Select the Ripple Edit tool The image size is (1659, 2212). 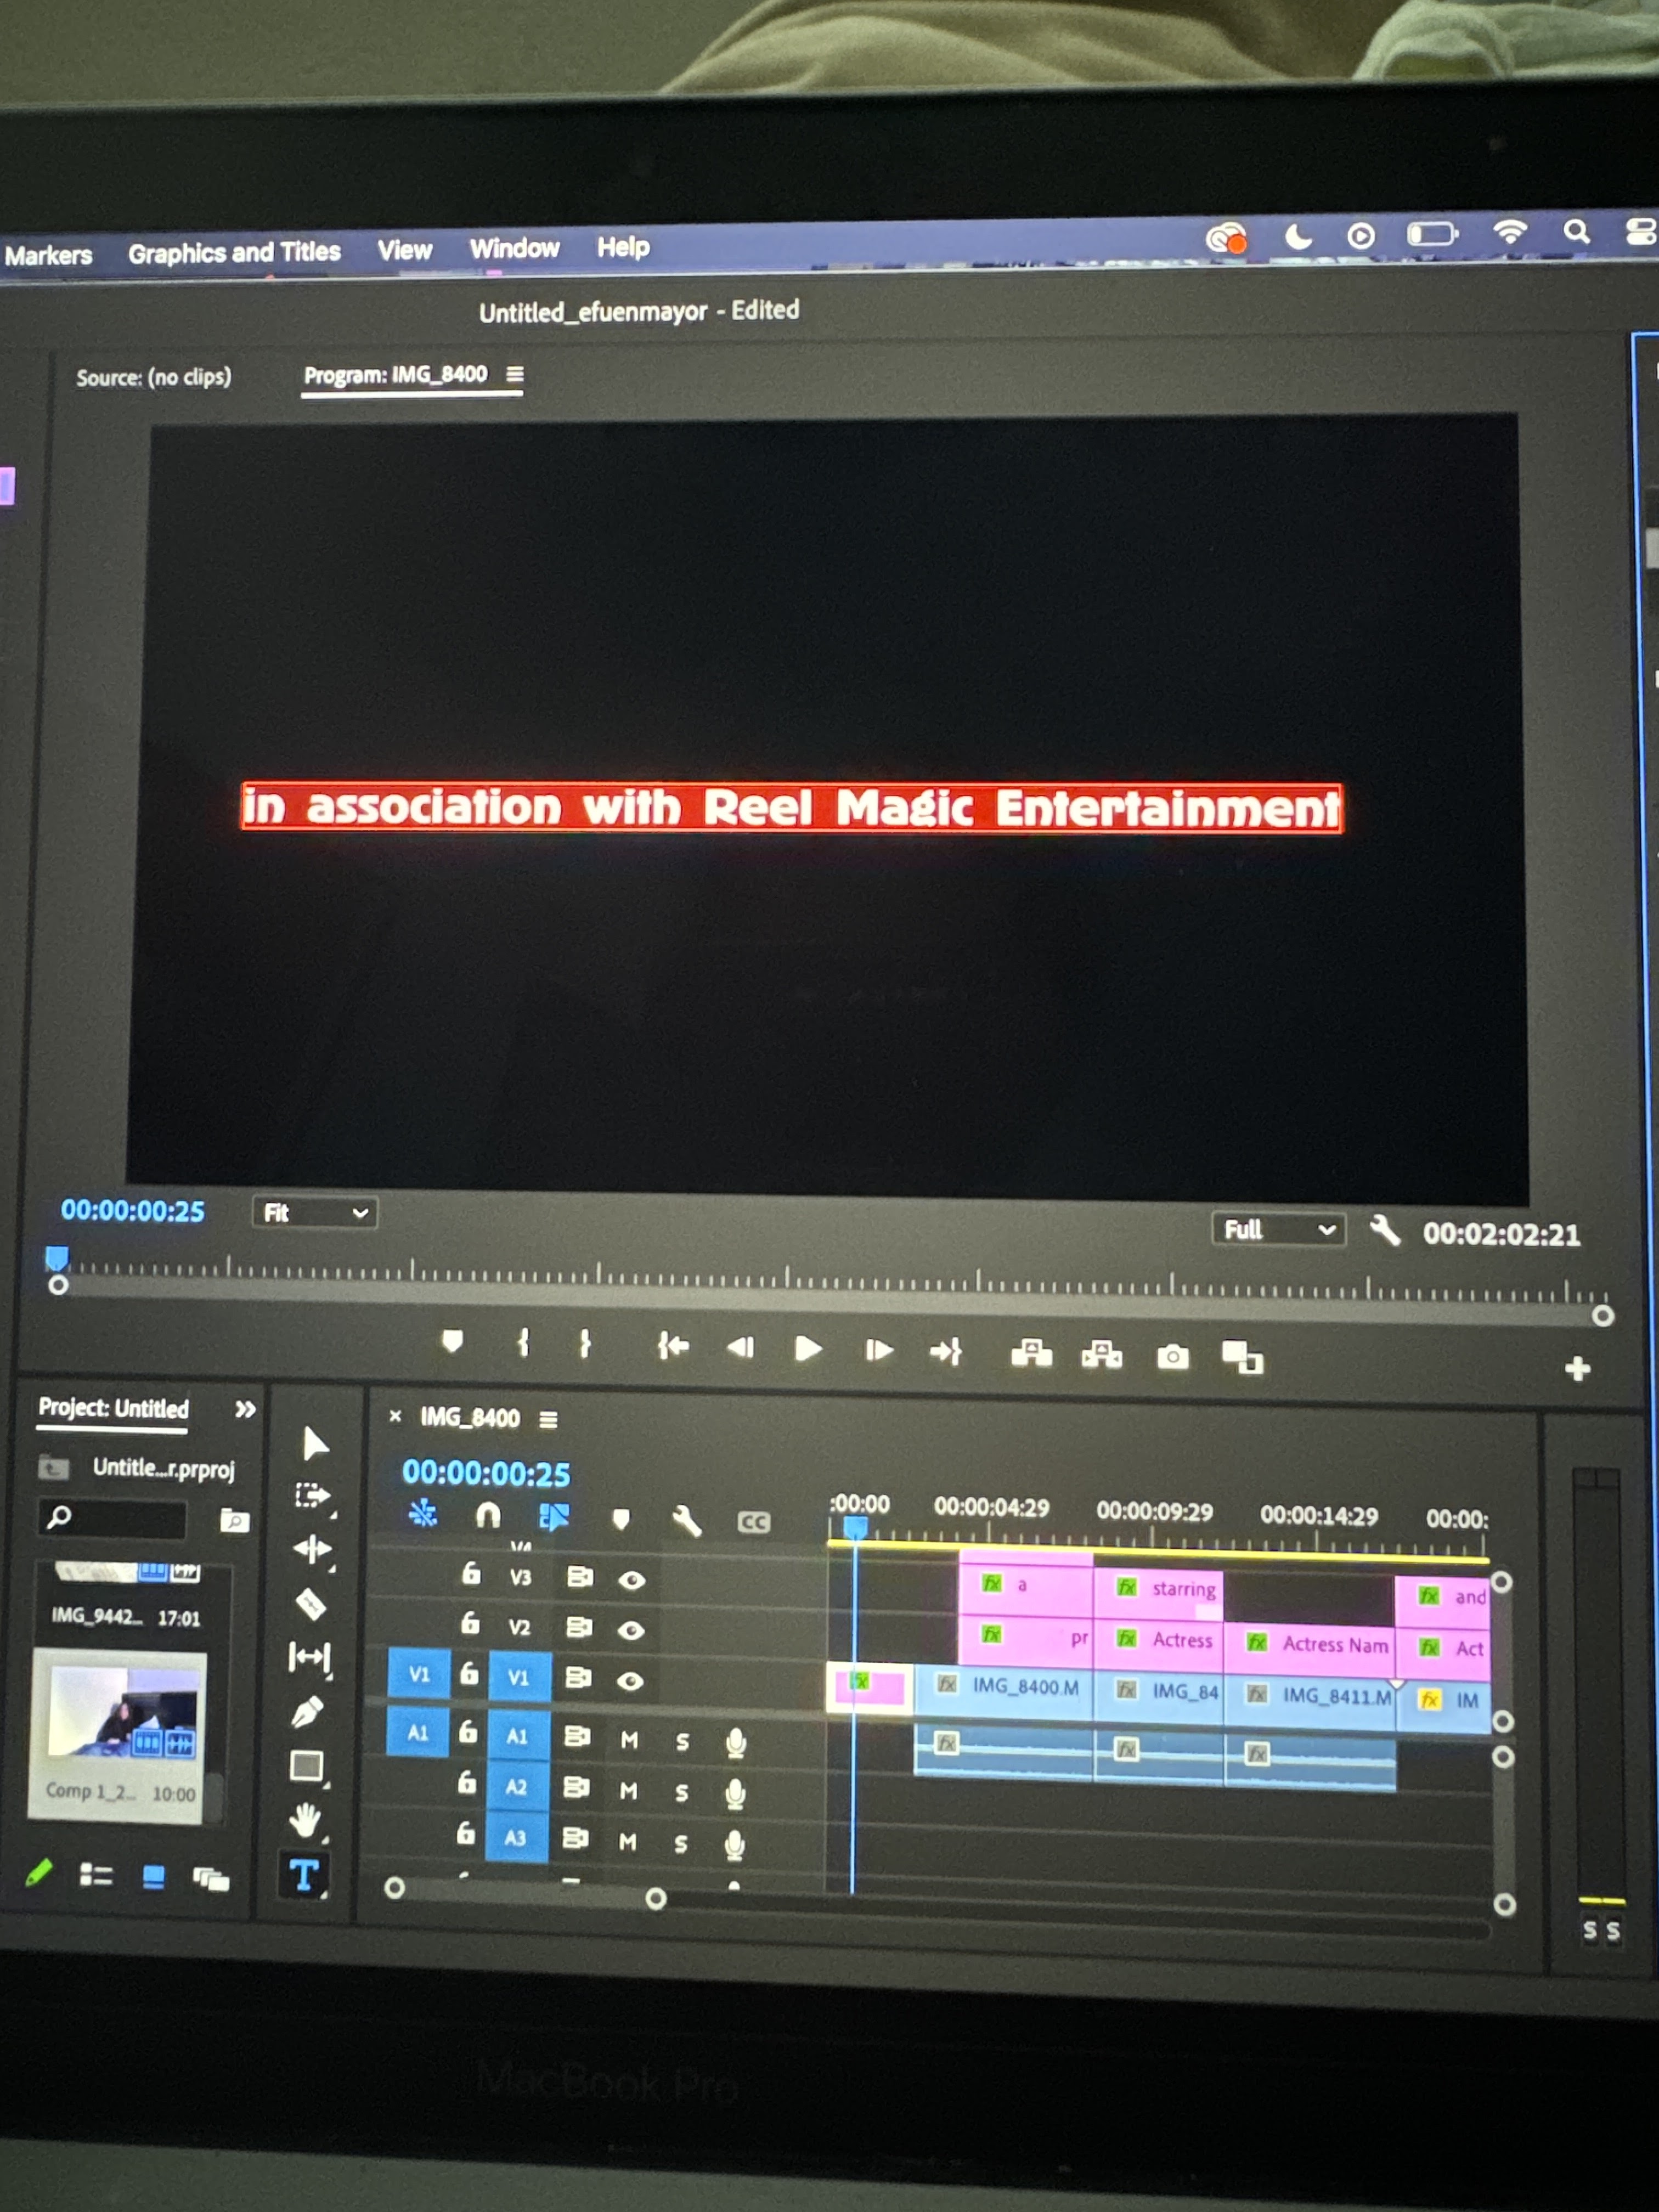coord(312,1549)
